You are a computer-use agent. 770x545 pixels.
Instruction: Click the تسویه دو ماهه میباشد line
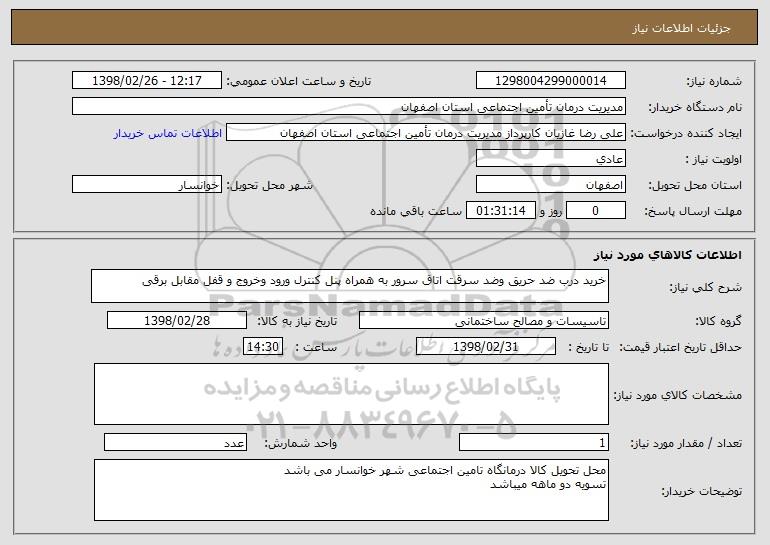pyautogui.click(x=548, y=485)
